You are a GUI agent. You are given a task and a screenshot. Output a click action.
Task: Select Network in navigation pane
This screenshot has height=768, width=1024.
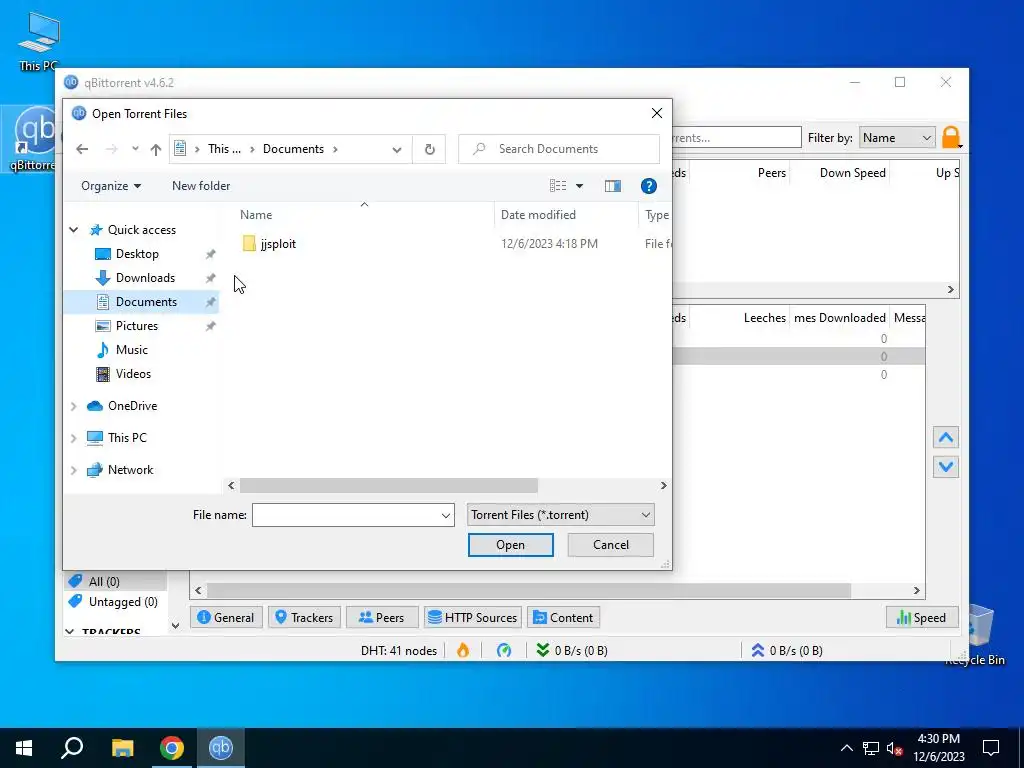131,470
